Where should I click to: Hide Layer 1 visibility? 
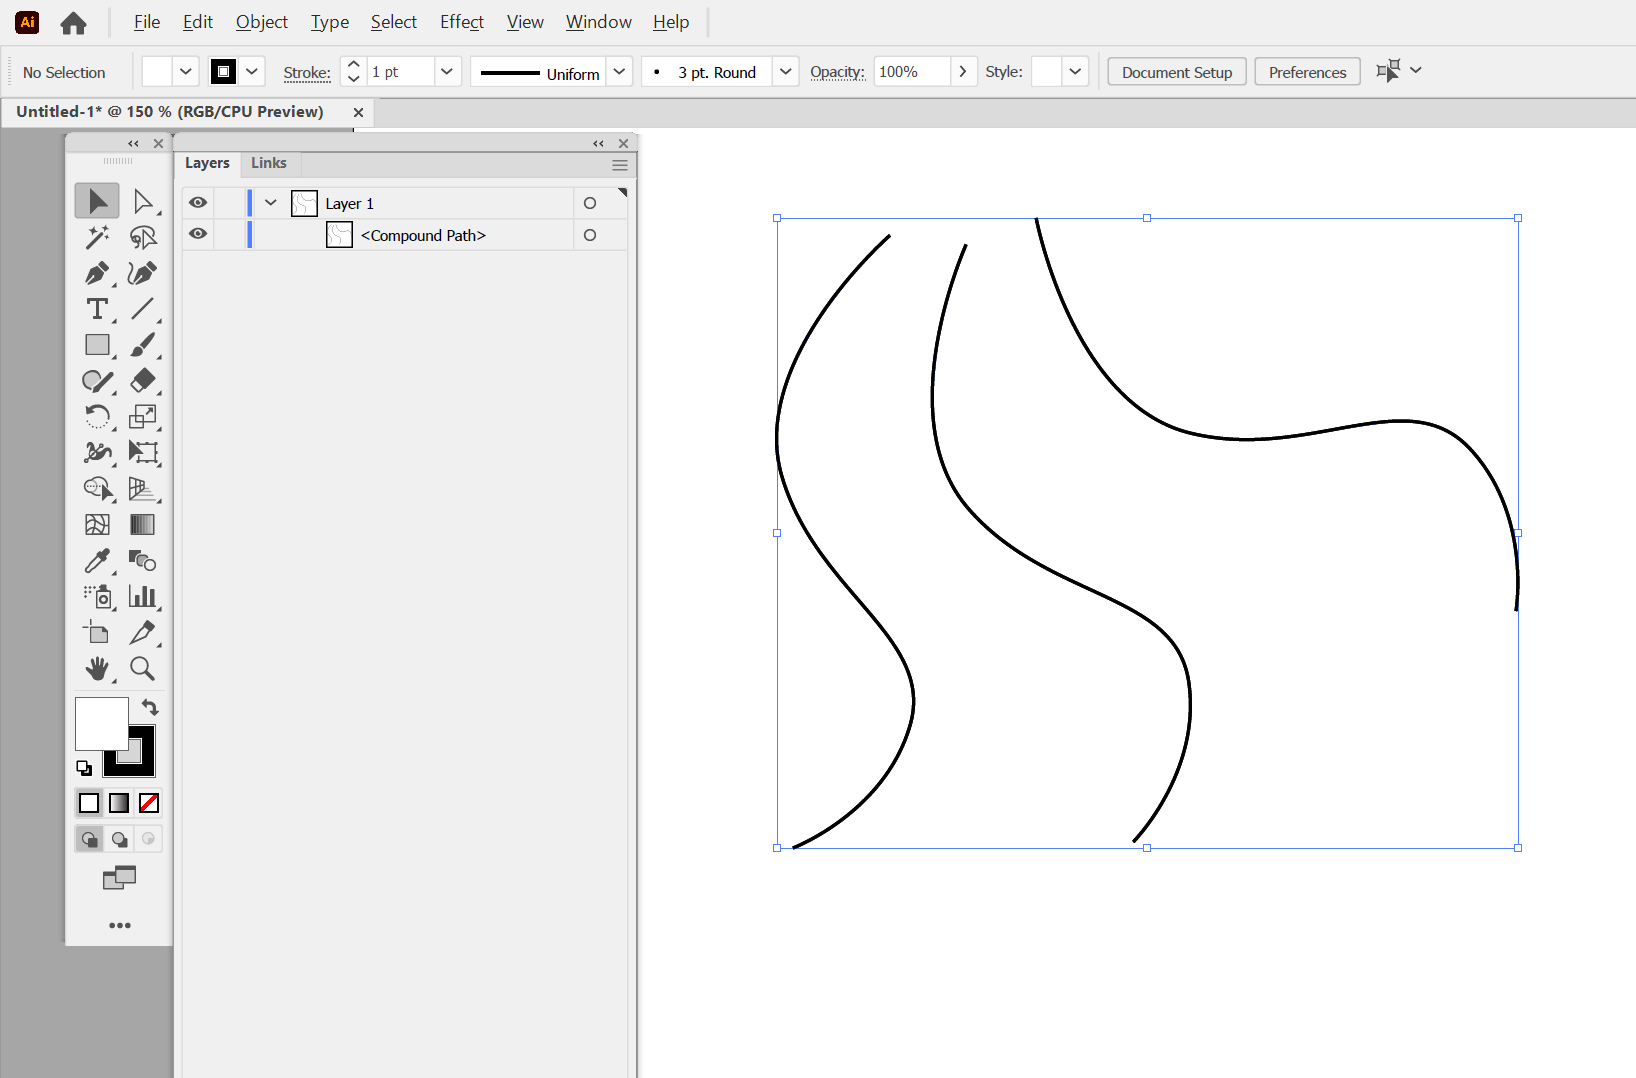[x=197, y=202]
